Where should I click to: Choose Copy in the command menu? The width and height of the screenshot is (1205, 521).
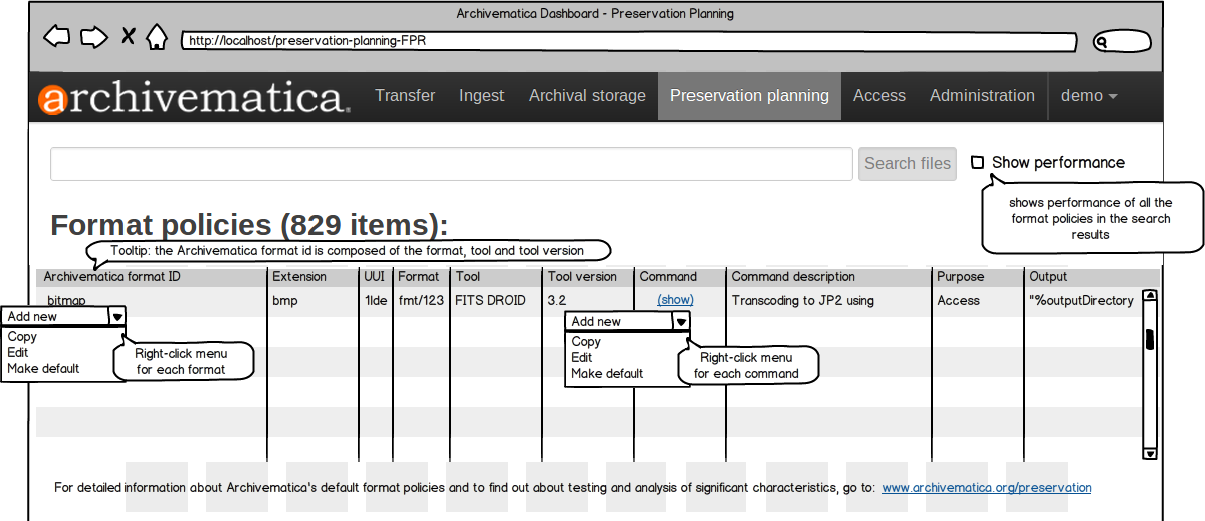coord(586,342)
